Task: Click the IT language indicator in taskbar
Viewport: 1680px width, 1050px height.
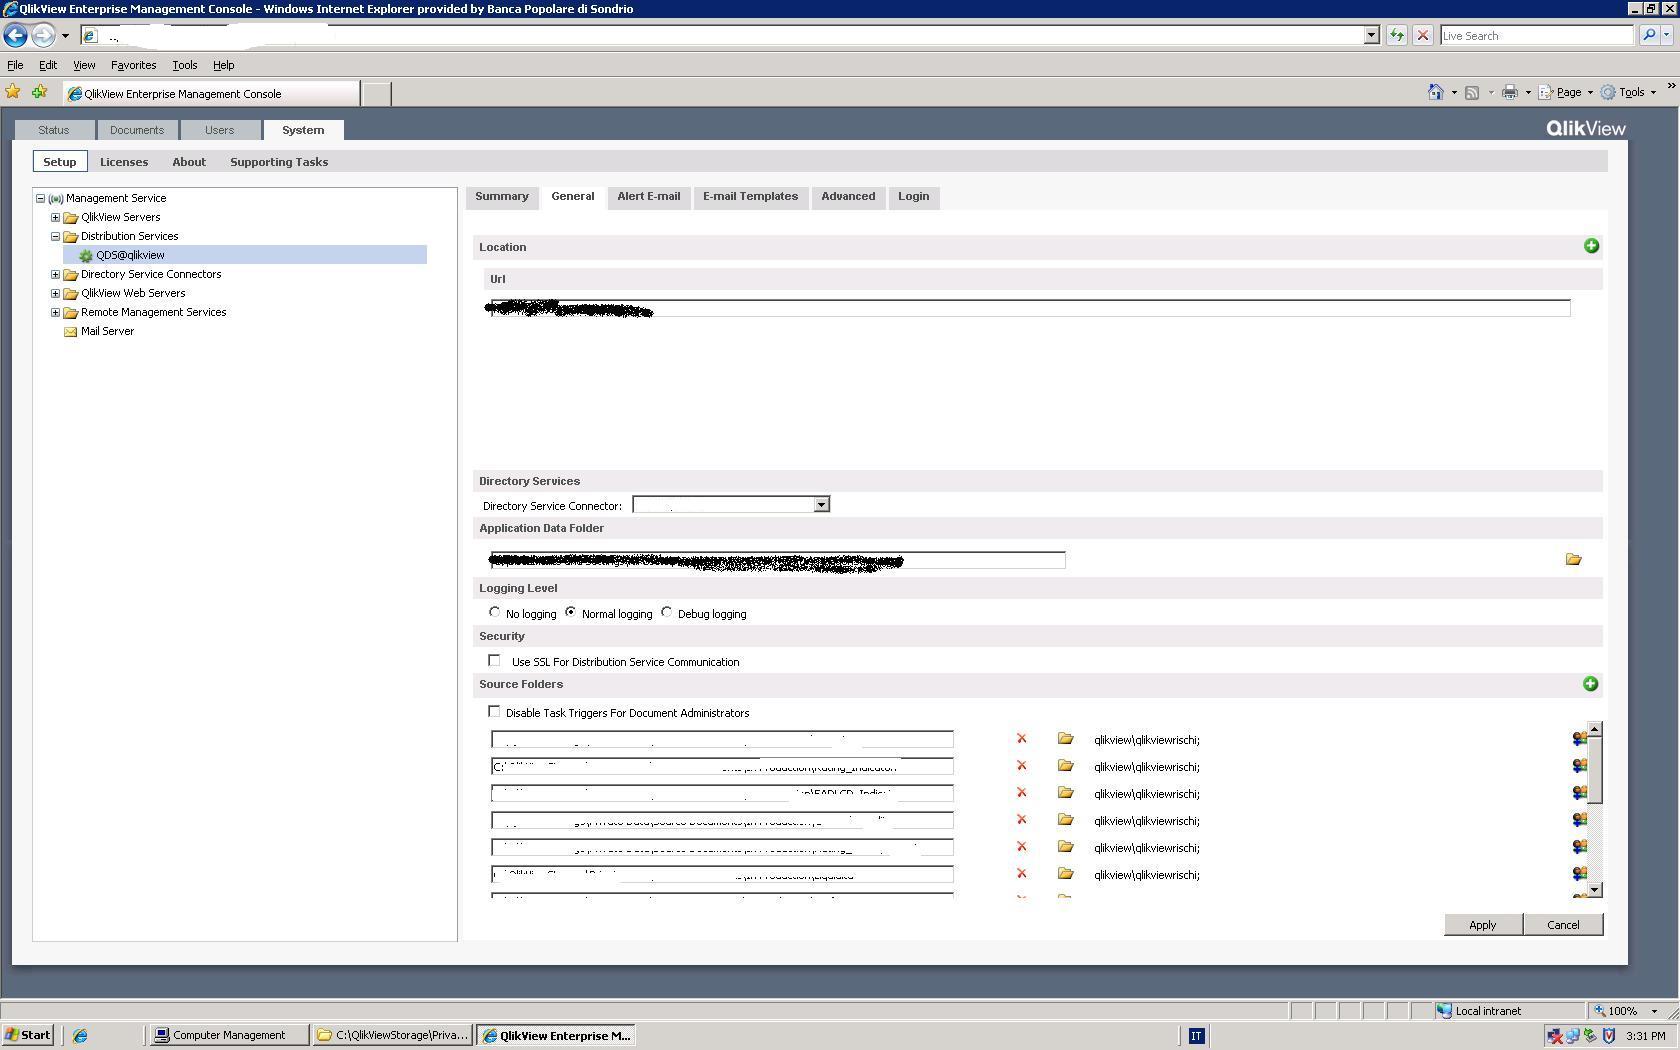Action: pos(1196,1036)
